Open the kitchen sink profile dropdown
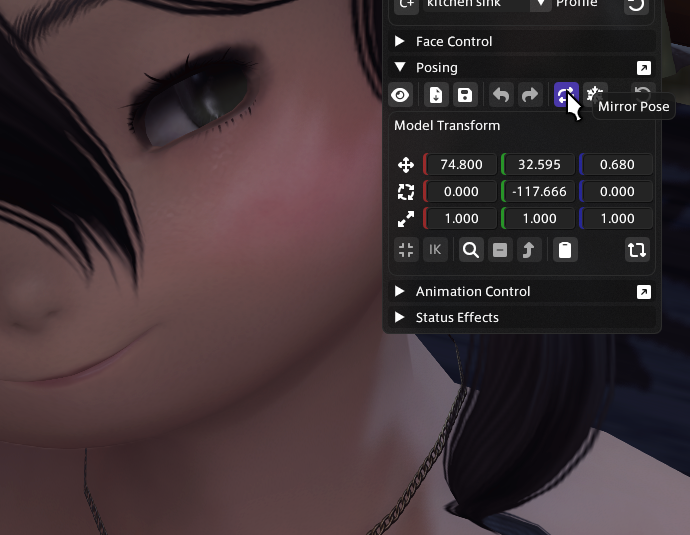 pos(541,4)
